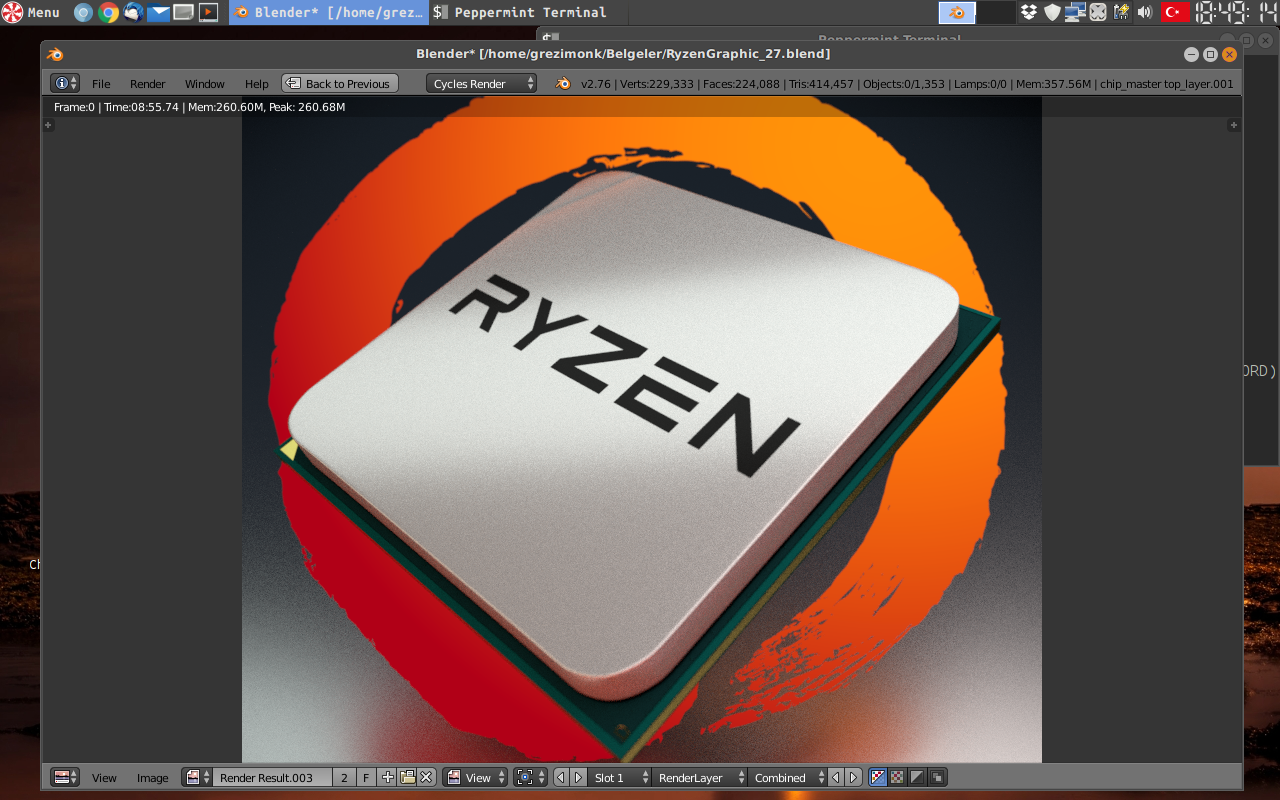Open the Help menu
The image size is (1280, 800).
257,84
